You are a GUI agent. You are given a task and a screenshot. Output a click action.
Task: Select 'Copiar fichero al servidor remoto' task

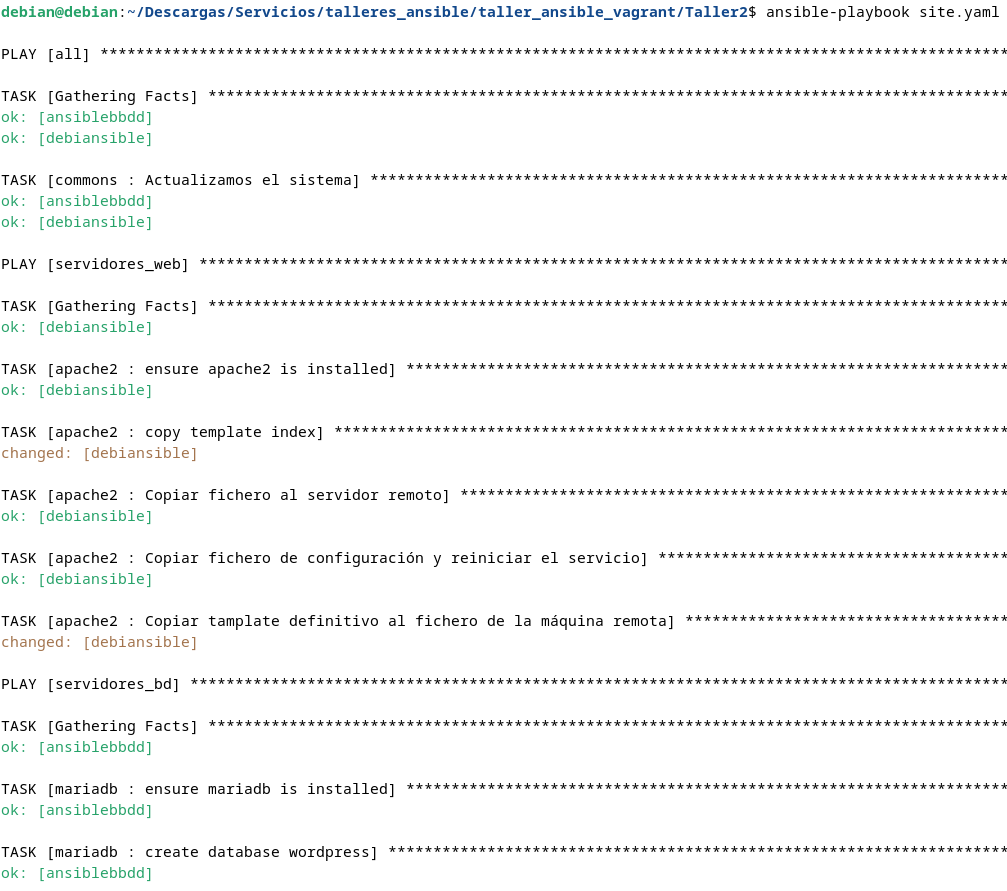pyautogui.click(x=225, y=495)
